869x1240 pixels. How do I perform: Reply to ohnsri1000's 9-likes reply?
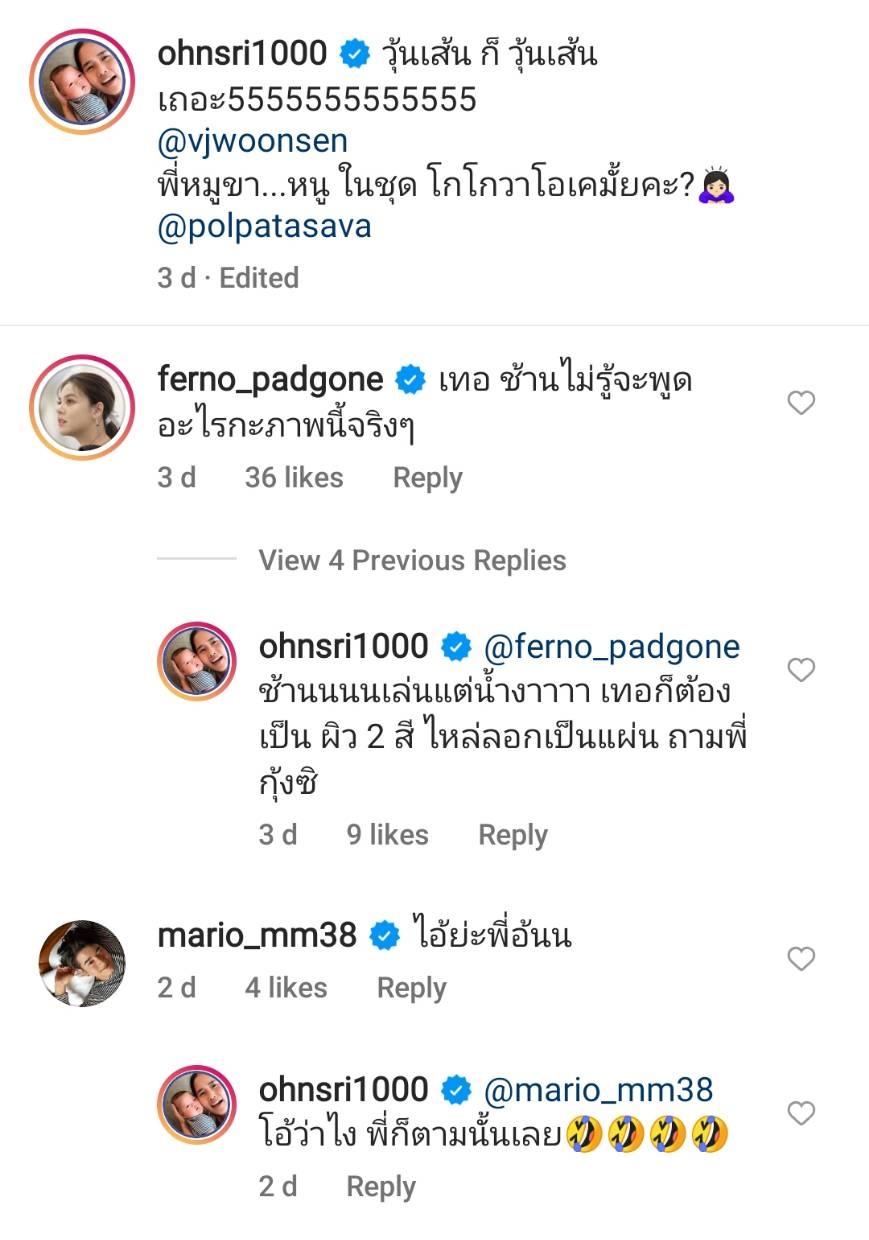(x=513, y=835)
